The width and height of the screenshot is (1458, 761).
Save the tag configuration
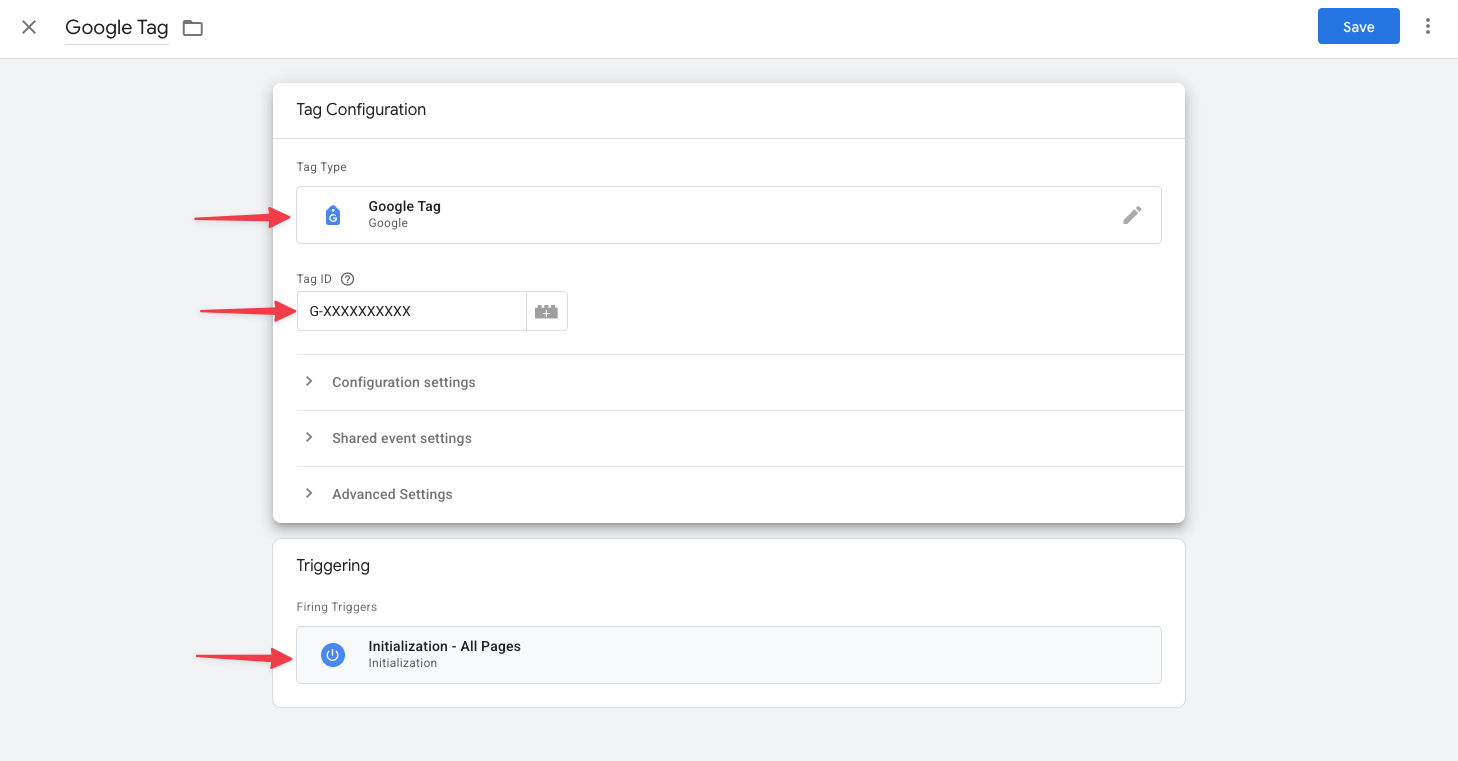coord(1358,27)
